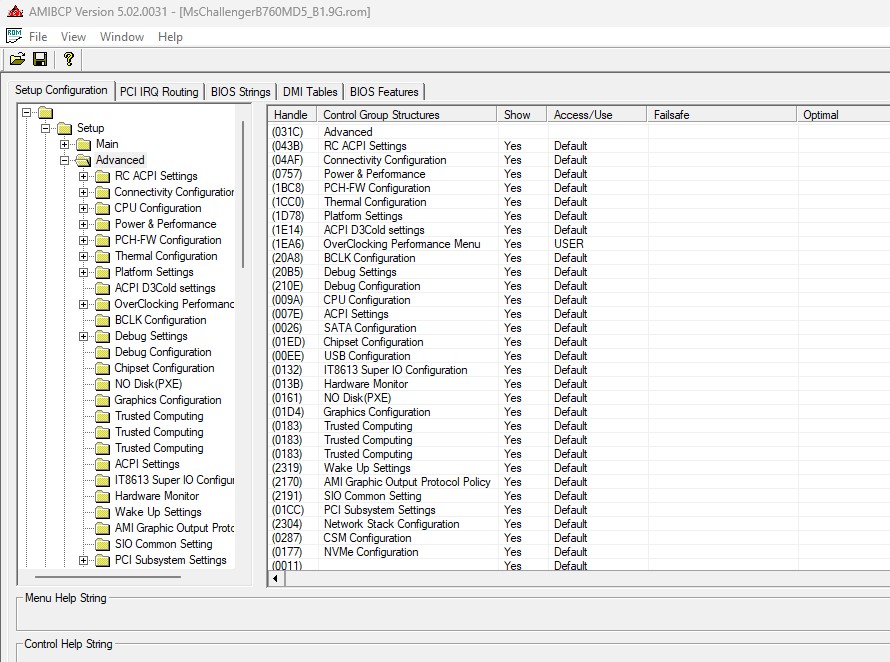Switch to the DMI Tables tab
Screen dimensions: 890x662
click(310, 92)
